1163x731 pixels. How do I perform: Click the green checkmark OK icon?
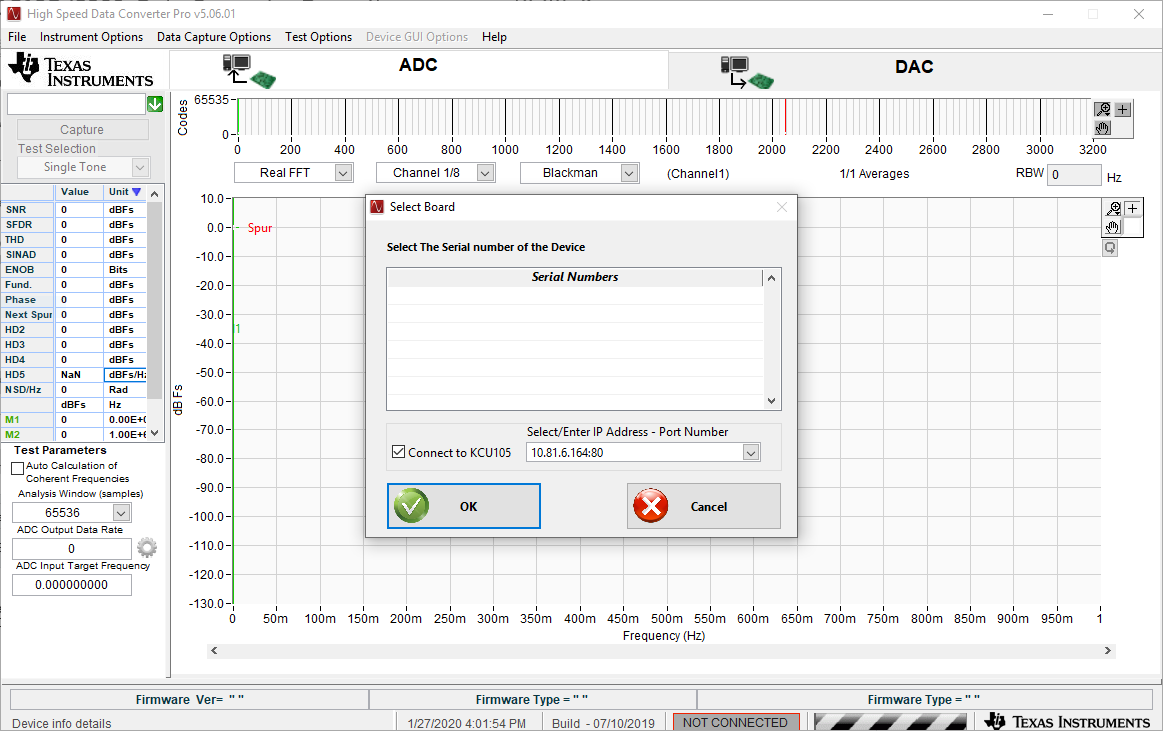[412, 506]
